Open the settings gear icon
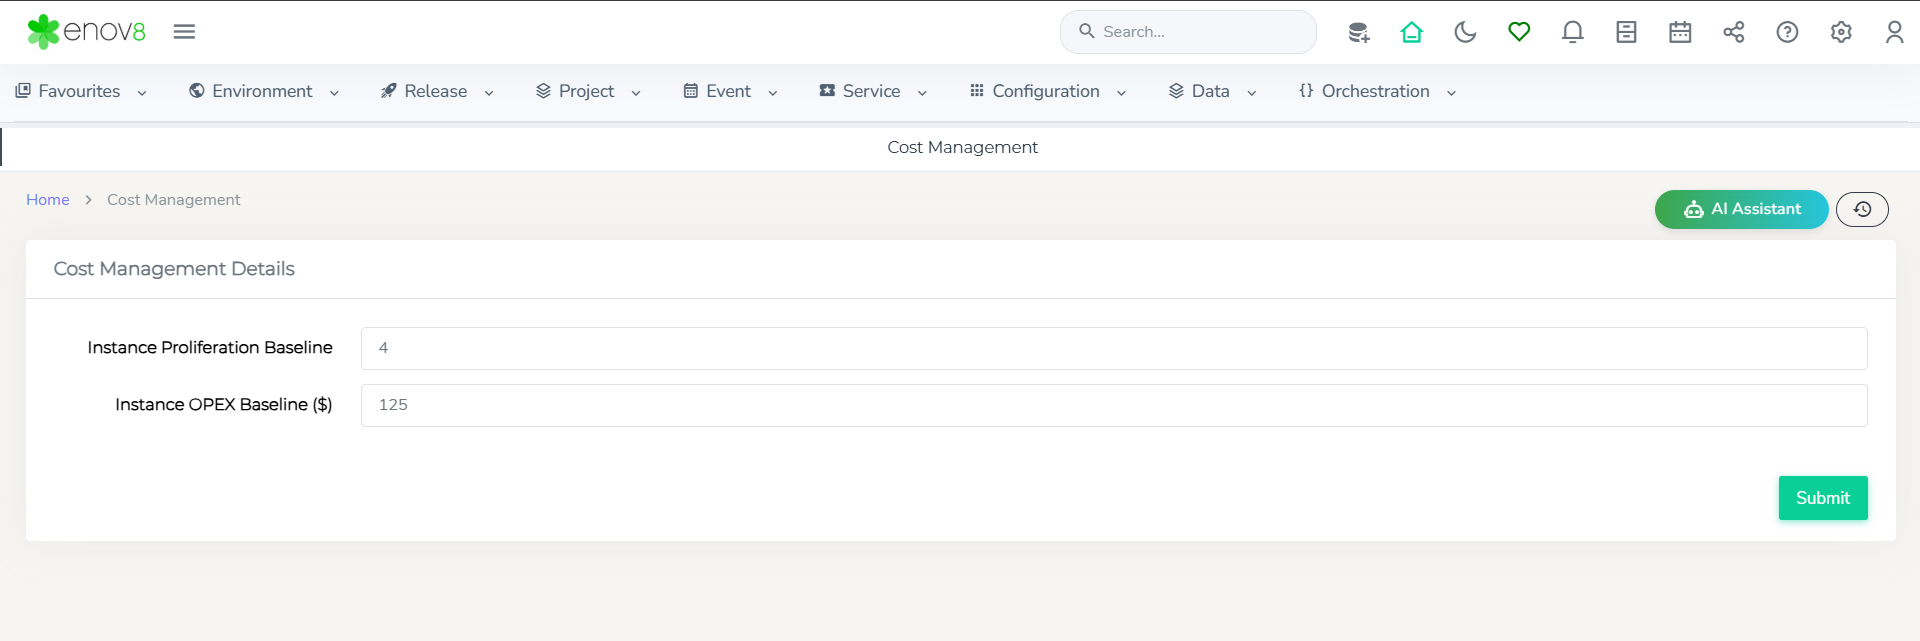Image resolution: width=1920 pixels, height=641 pixels. pos(1840,32)
